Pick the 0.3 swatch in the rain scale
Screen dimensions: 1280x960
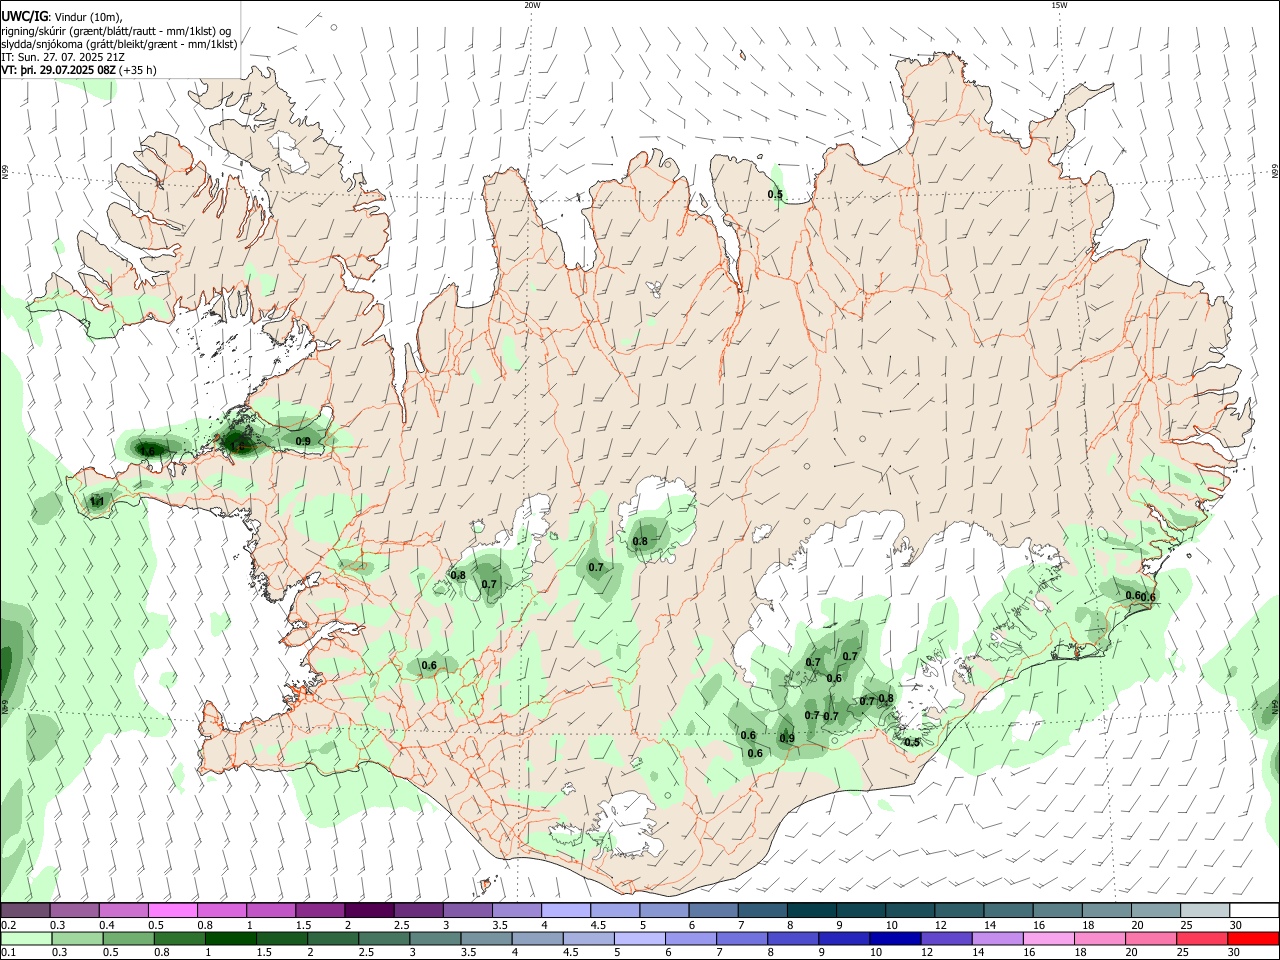point(77,939)
